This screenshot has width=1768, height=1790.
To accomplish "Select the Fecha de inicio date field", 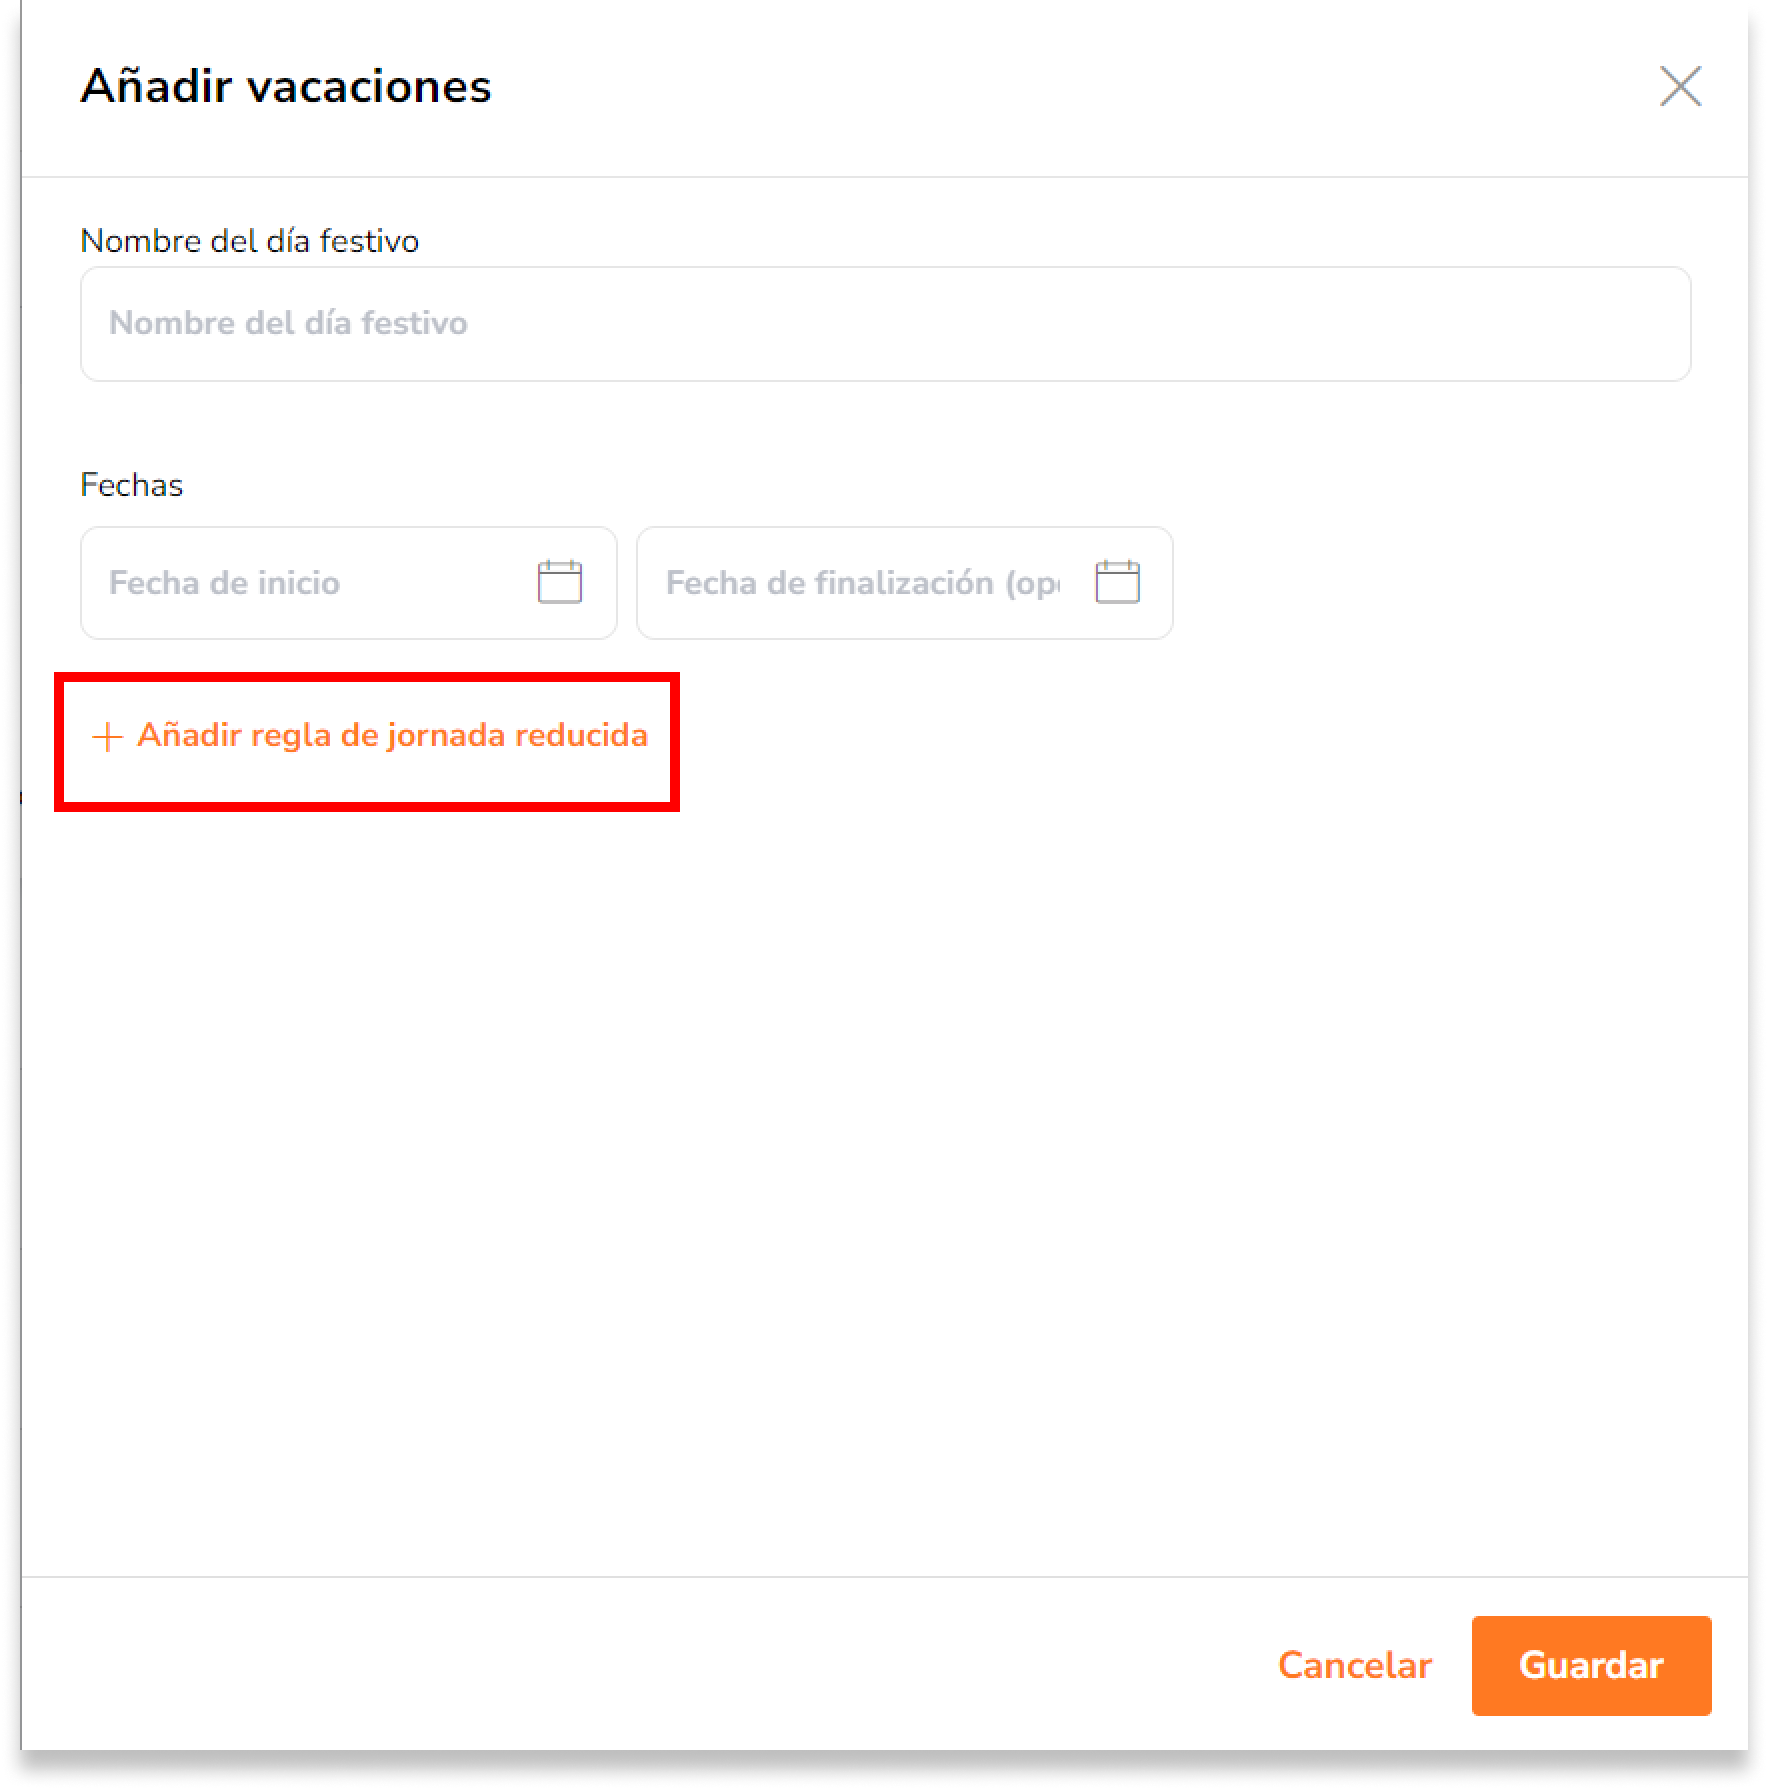I will click(348, 583).
